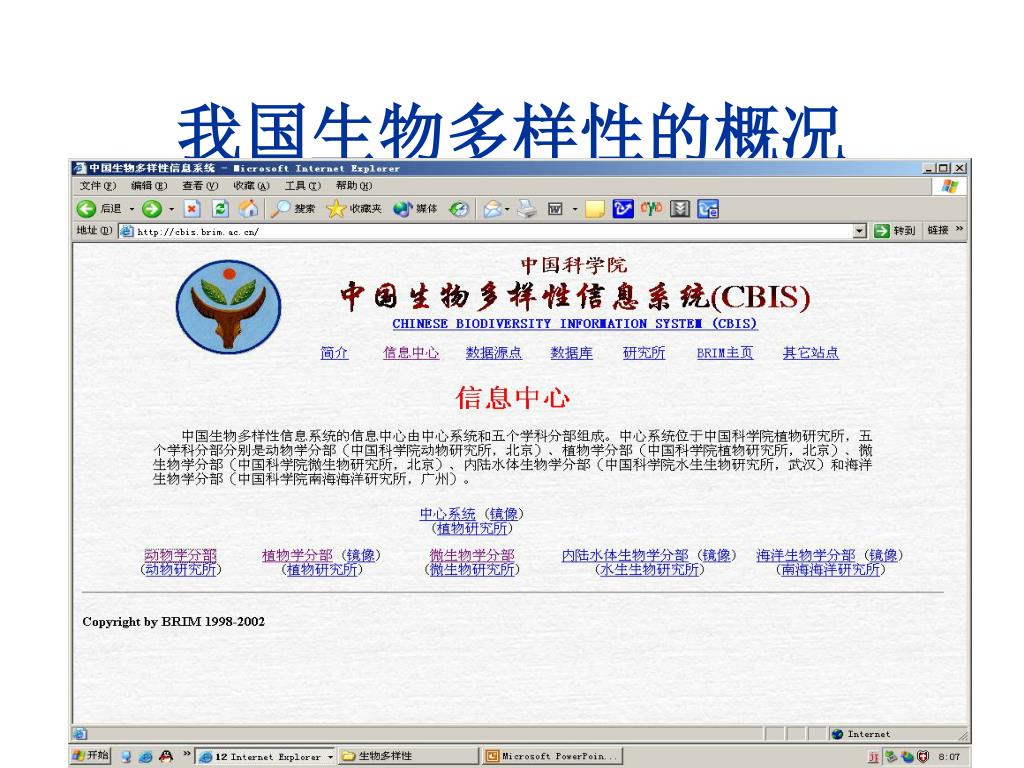Click the green Forward arrow icon
The height and width of the screenshot is (768, 1024).
coord(152,209)
